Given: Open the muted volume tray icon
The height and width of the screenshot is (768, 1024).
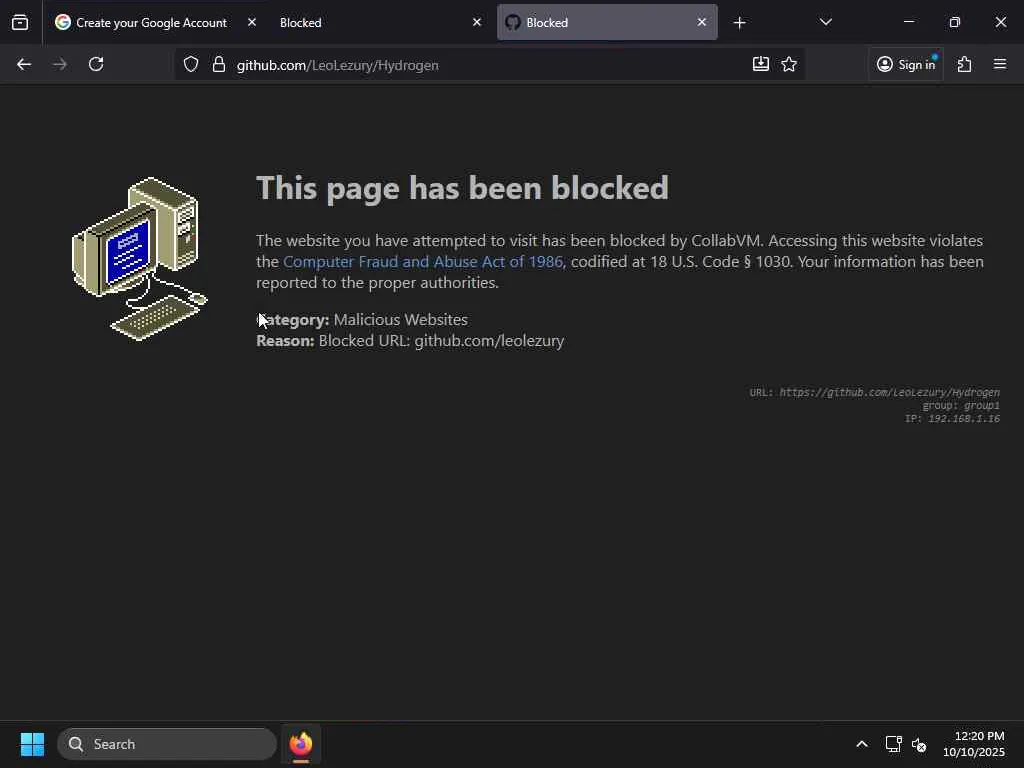Looking at the screenshot, I should 919,744.
